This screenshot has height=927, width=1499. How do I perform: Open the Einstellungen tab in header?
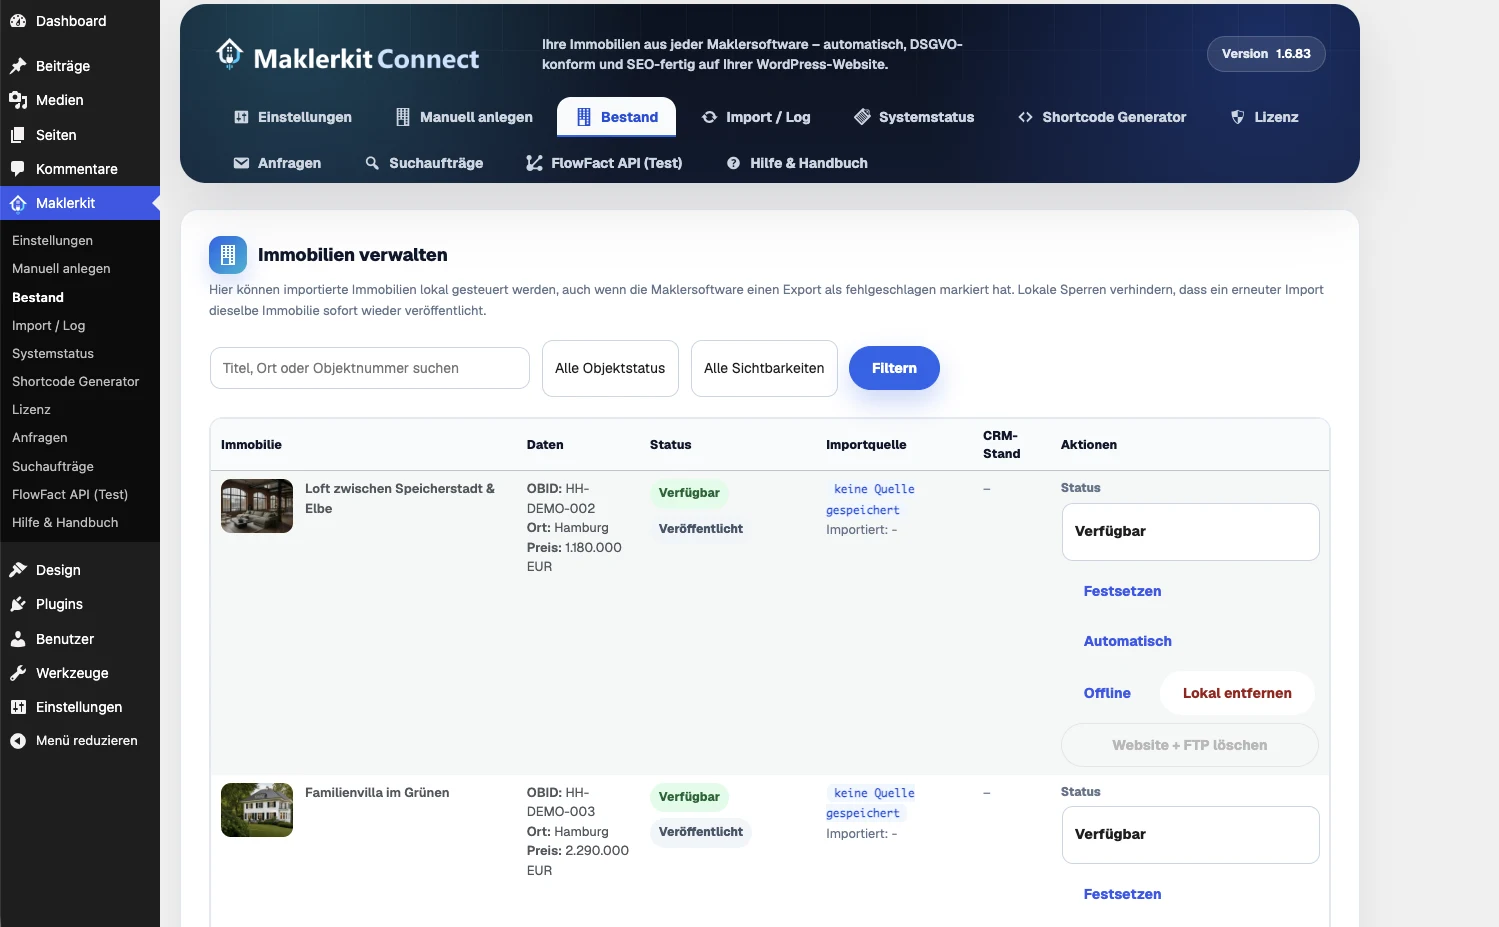pos(293,117)
